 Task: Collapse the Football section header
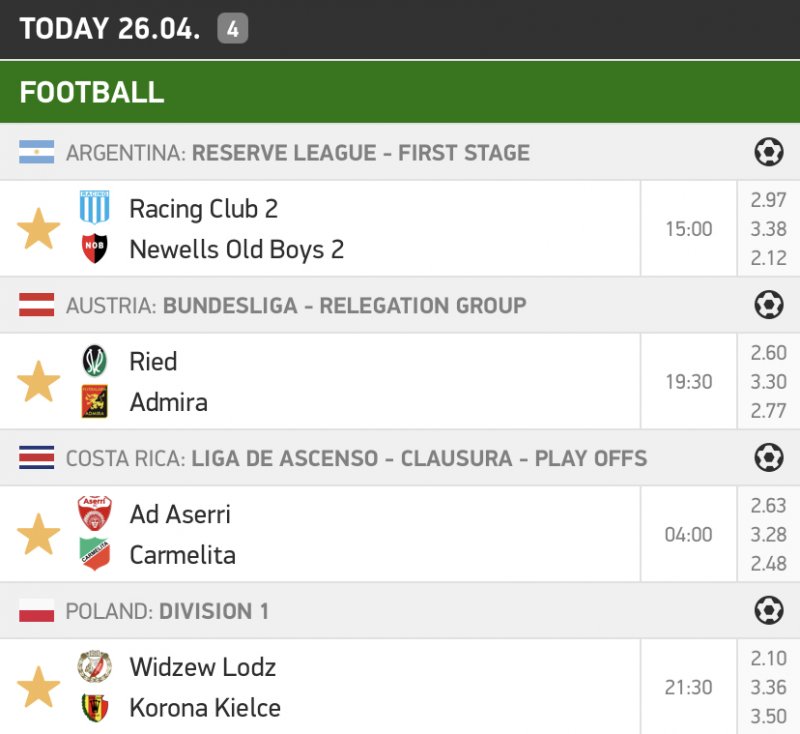tap(92, 92)
